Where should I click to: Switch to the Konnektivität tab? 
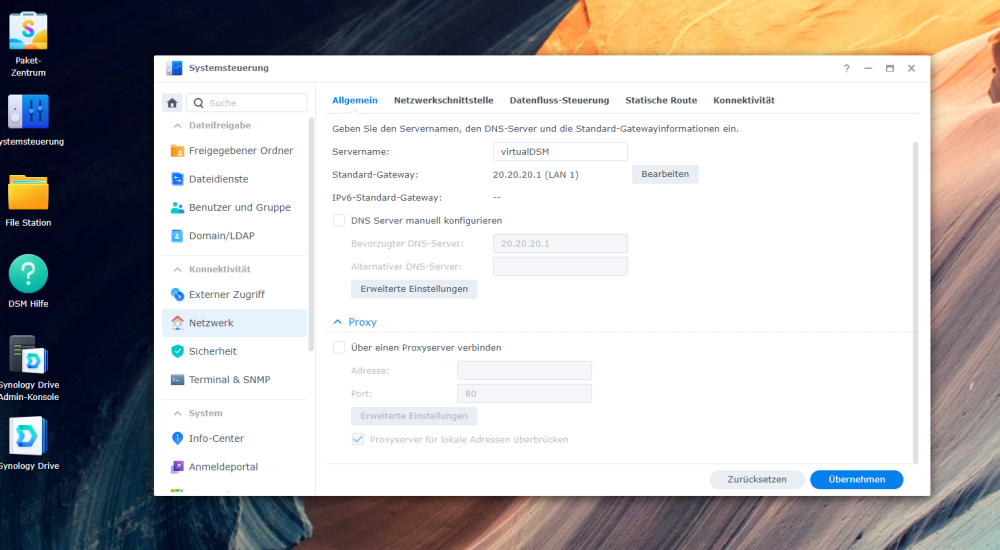pos(744,100)
